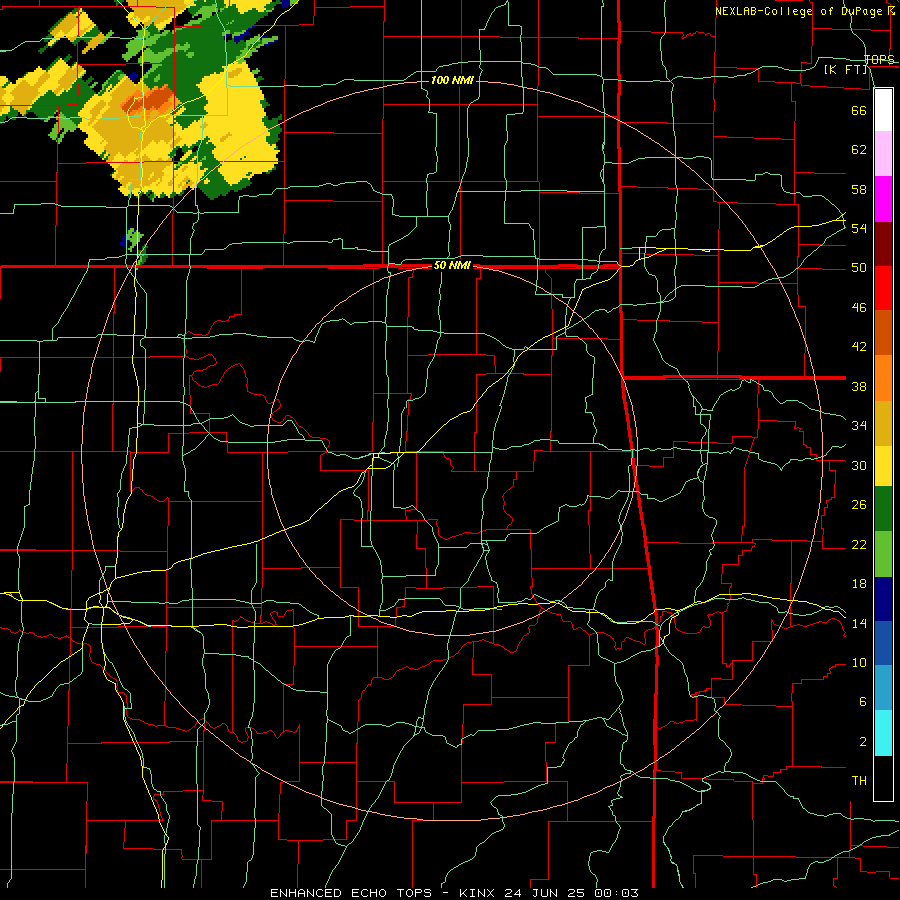Image resolution: width=900 pixels, height=900 pixels.
Task: Click the navy blue legend swatch near 18
Action: click(883, 599)
